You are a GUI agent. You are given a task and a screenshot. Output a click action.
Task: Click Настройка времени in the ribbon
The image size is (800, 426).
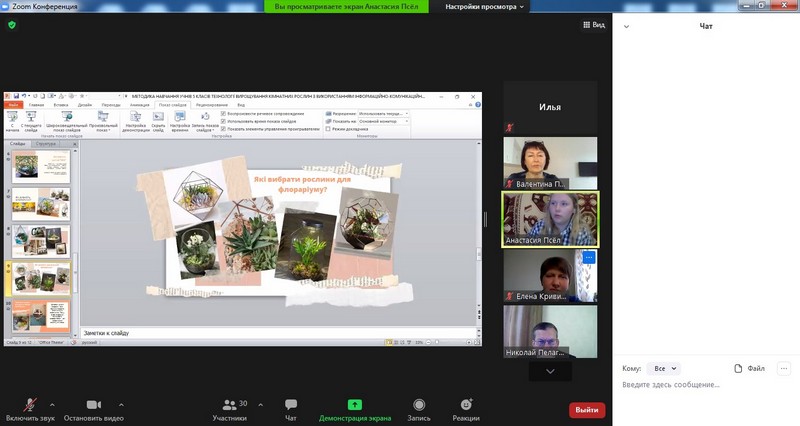pos(180,121)
